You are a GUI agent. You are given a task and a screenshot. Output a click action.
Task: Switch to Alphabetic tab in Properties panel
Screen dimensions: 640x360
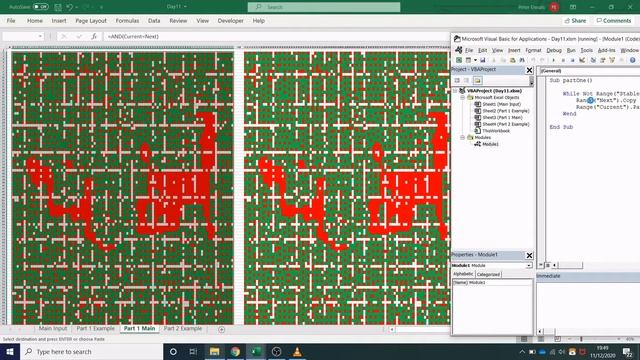pyautogui.click(x=463, y=274)
